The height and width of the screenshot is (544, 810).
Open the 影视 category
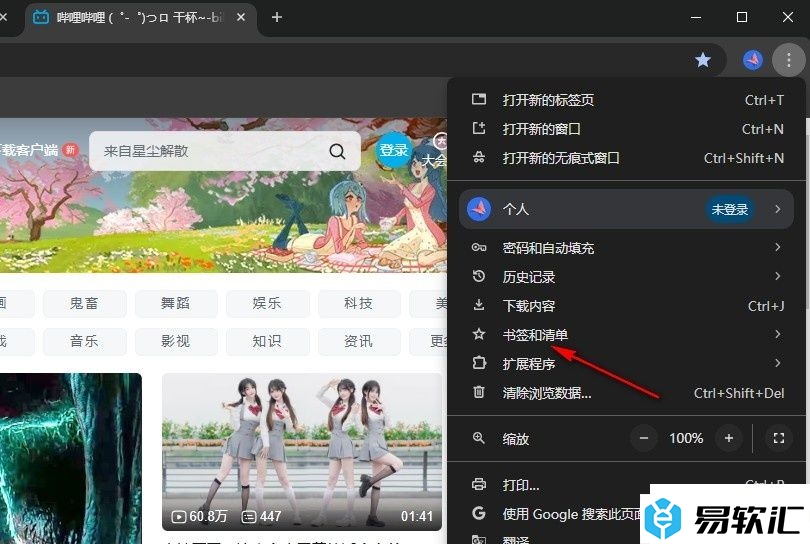[x=176, y=341]
